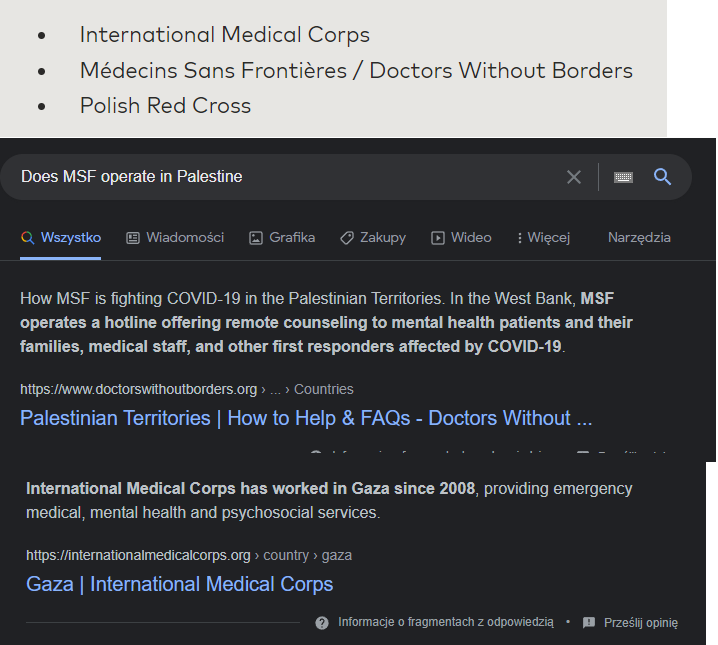Click the feedback speech-bubble icon
The width and height of the screenshot is (718, 645).
[x=589, y=623]
